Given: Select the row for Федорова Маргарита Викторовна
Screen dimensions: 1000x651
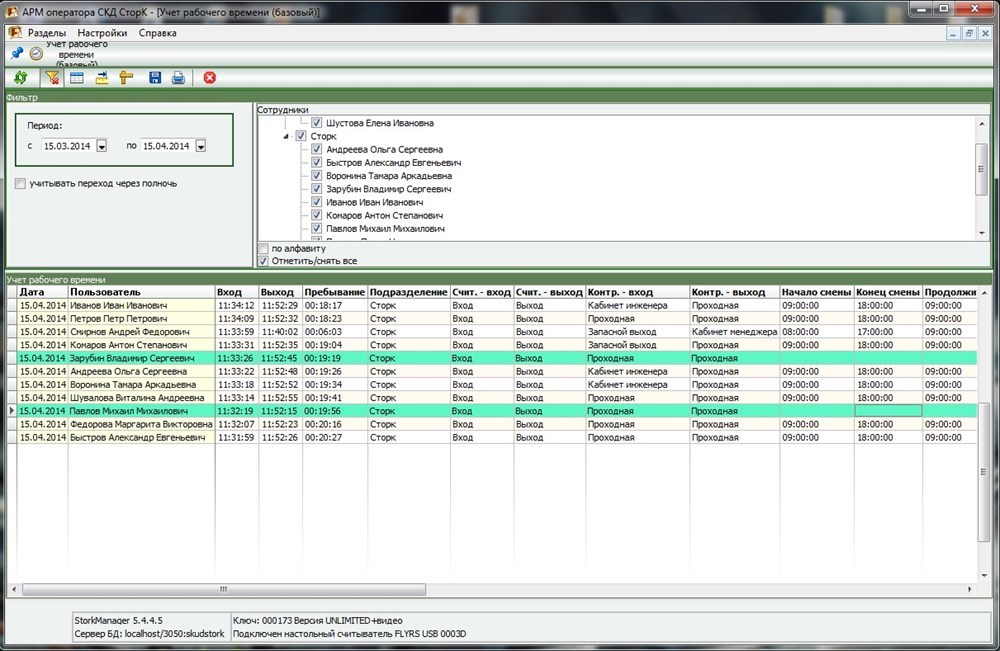Looking at the screenshot, I should pos(497,425).
